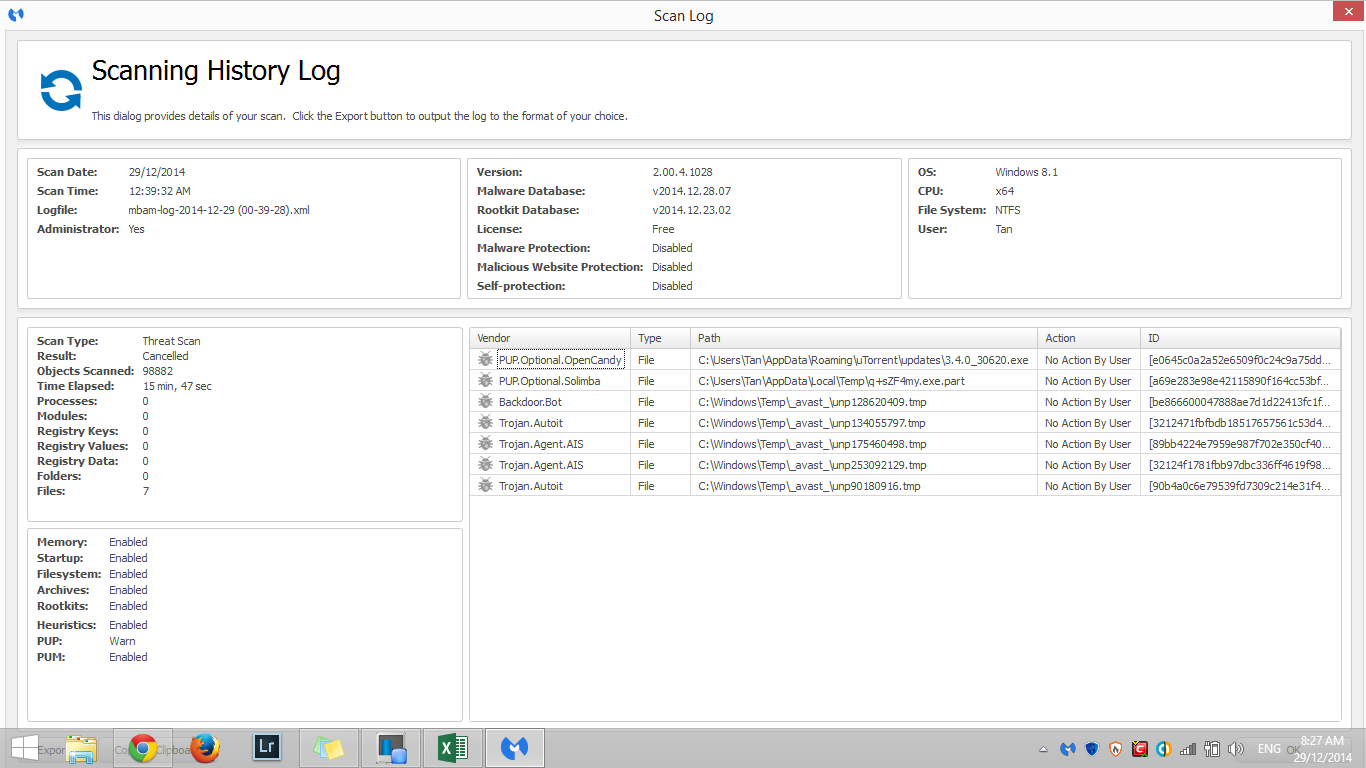Viewport: 1366px width, 768px height.
Task: Click the logfile name mbam-log-2014-12-29 (00-39-28).xml
Action: [x=219, y=210]
